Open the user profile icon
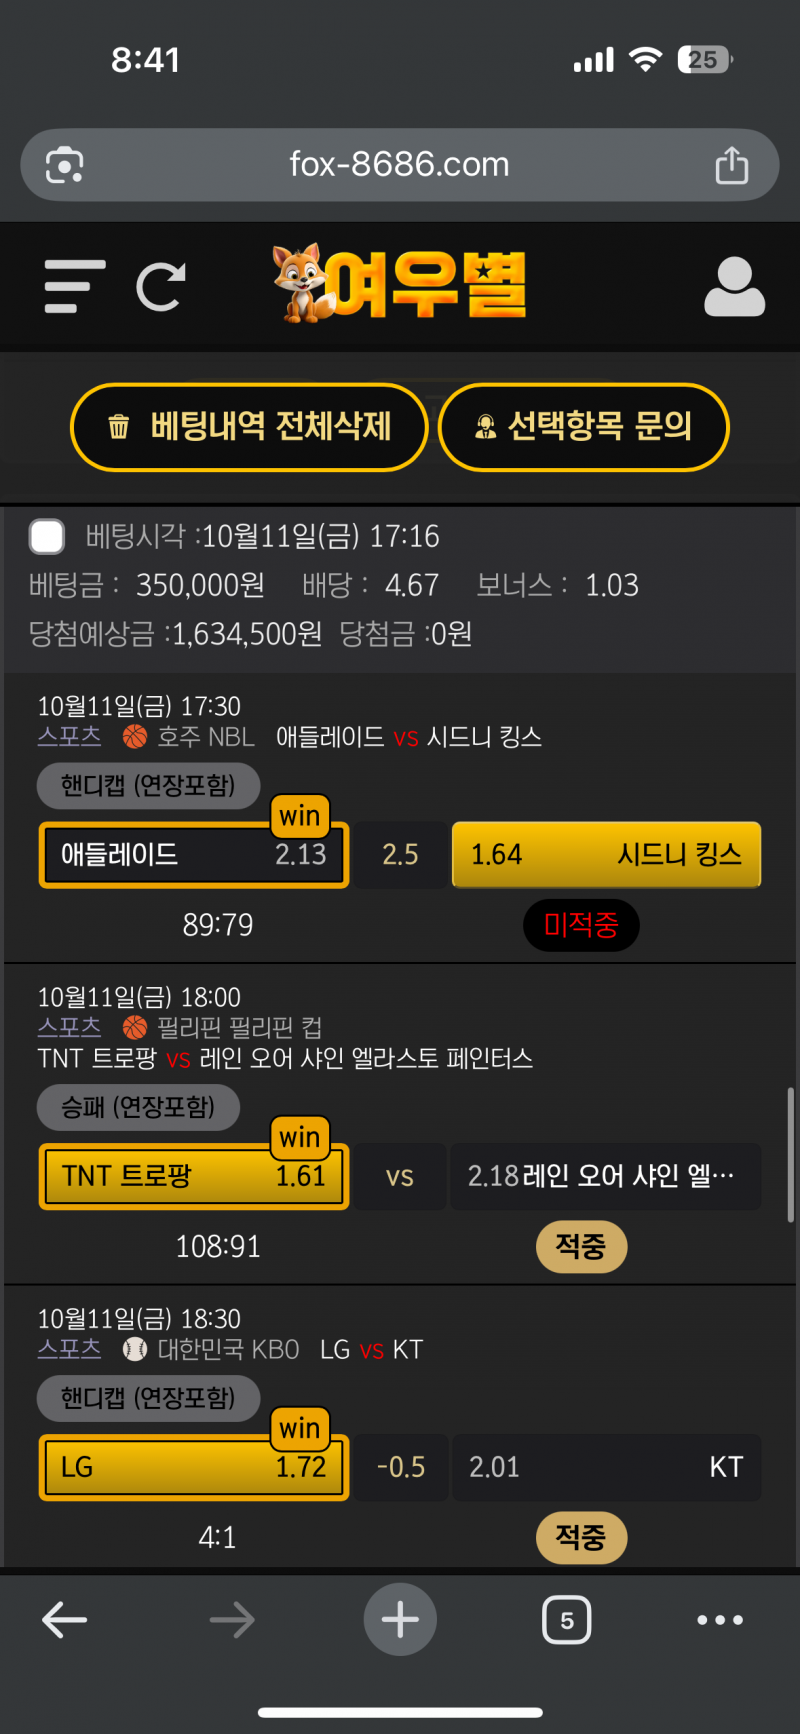The width and height of the screenshot is (800, 1734). coord(734,287)
